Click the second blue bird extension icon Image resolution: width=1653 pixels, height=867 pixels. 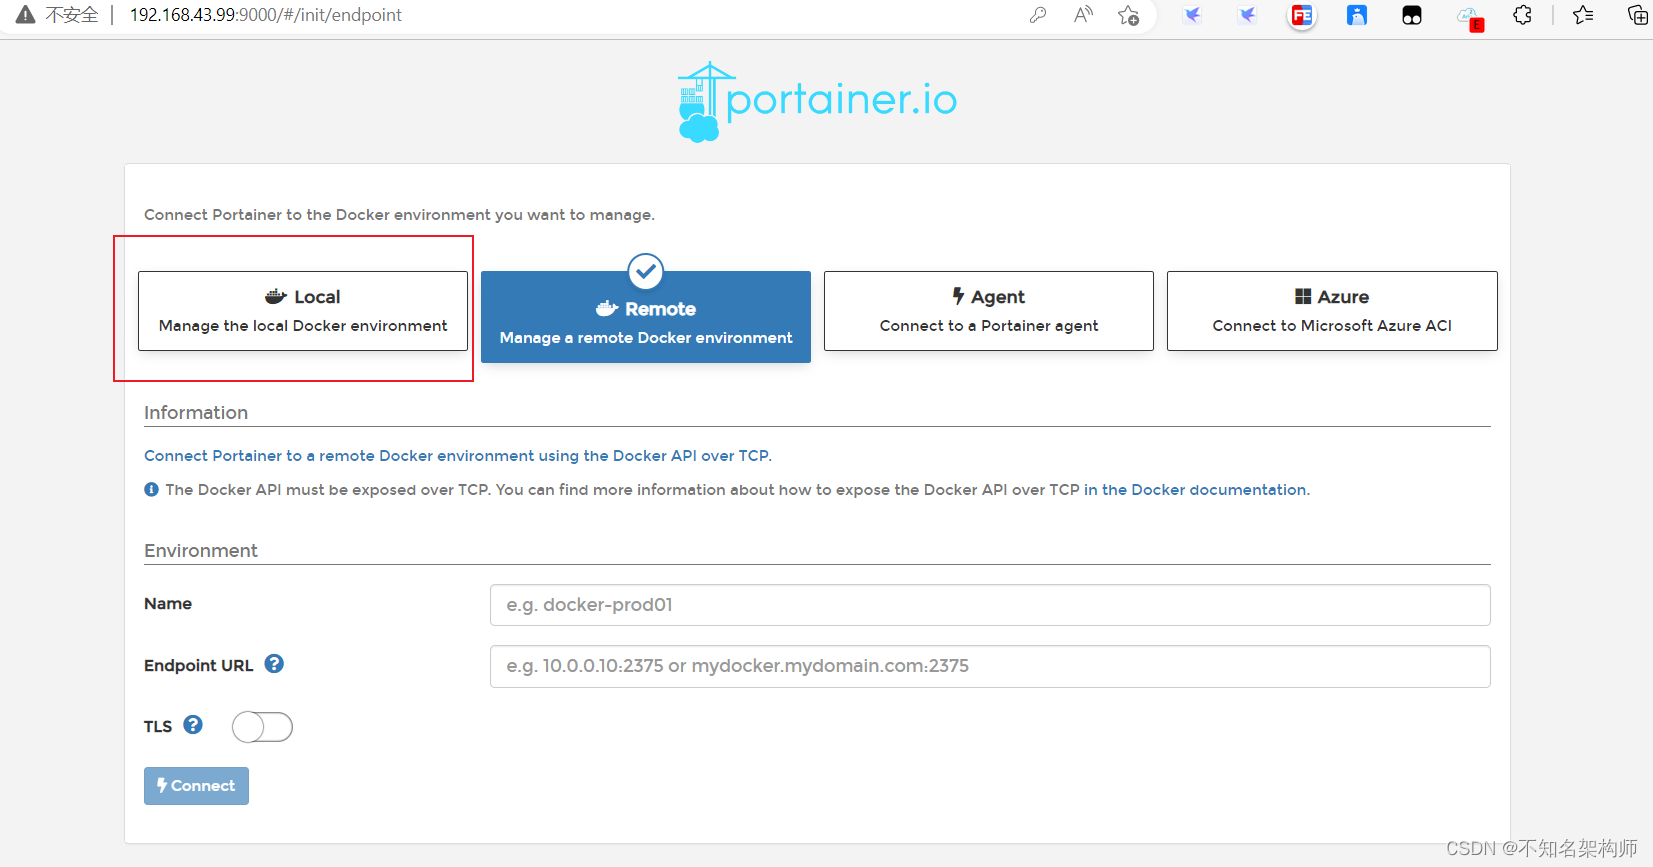[1247, 15]
